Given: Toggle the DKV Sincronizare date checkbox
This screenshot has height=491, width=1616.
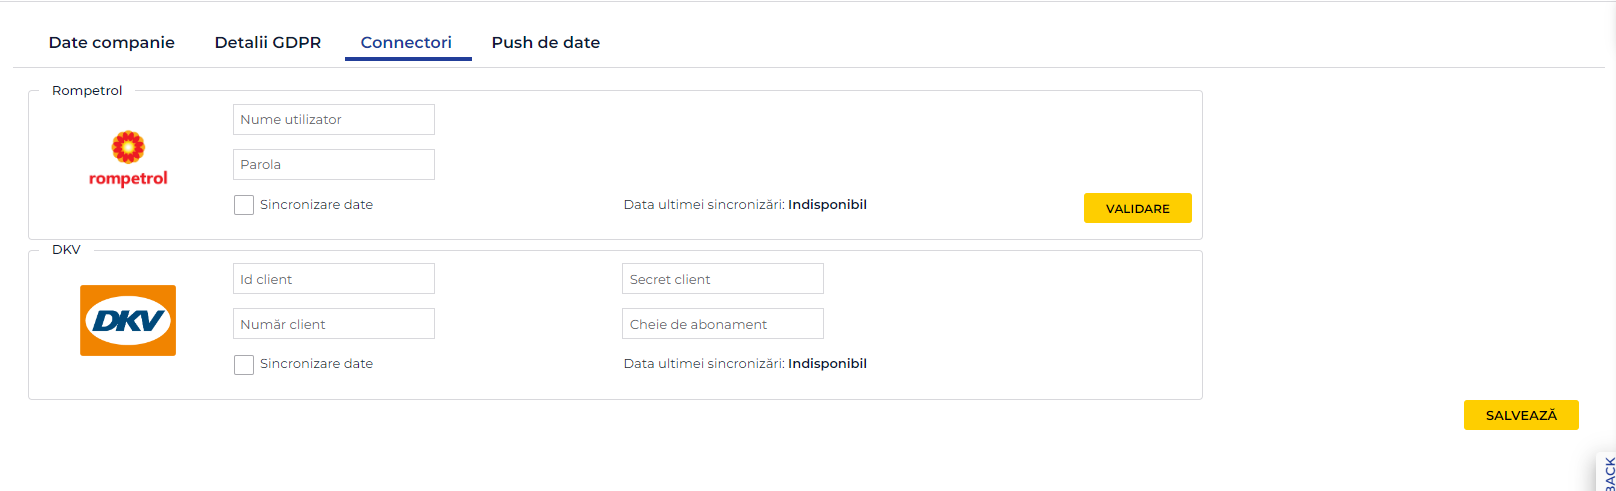Looking at the screenshot, I should point(244,364).
